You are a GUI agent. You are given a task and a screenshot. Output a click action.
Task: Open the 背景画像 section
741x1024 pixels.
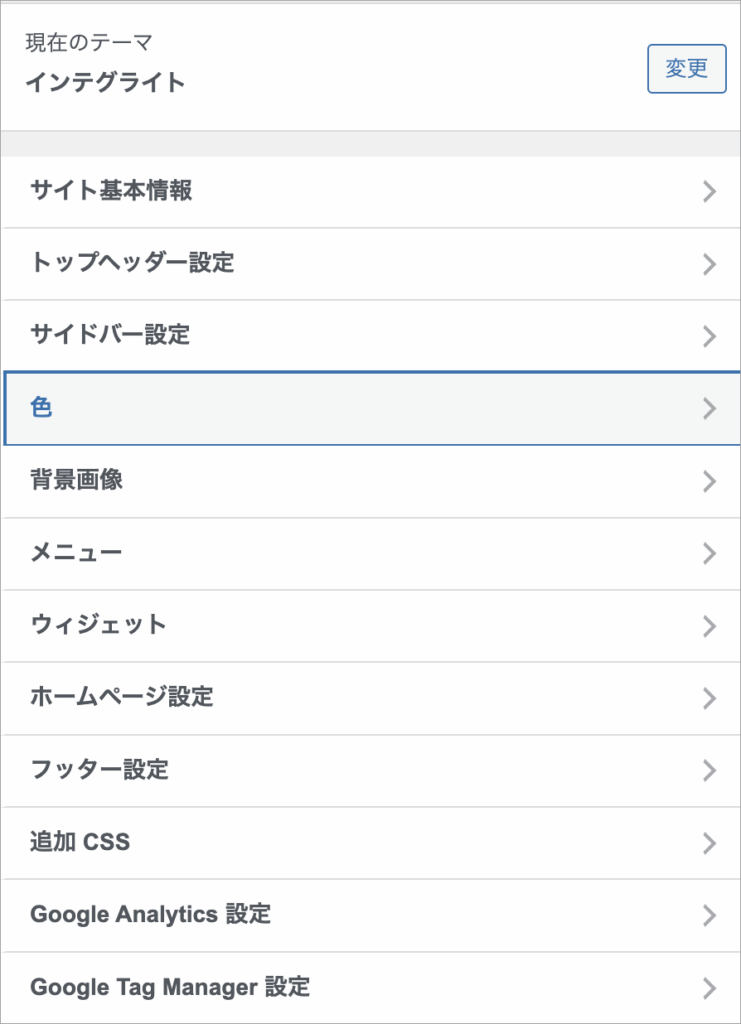[76, 480]
